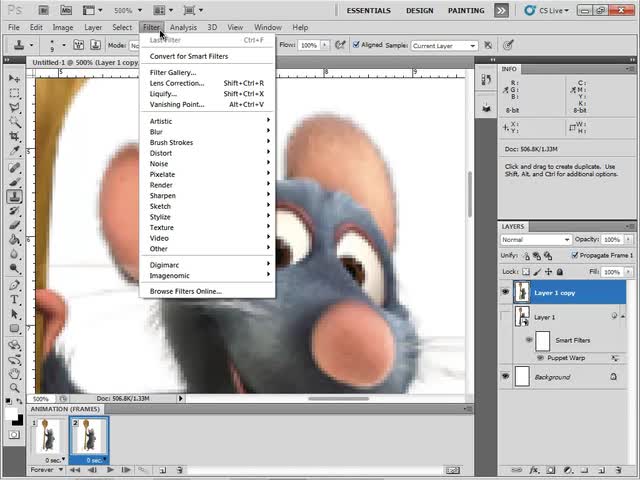Hide the Layer 1 copy layer
This screenshot has width=640, height=480.
505,292
